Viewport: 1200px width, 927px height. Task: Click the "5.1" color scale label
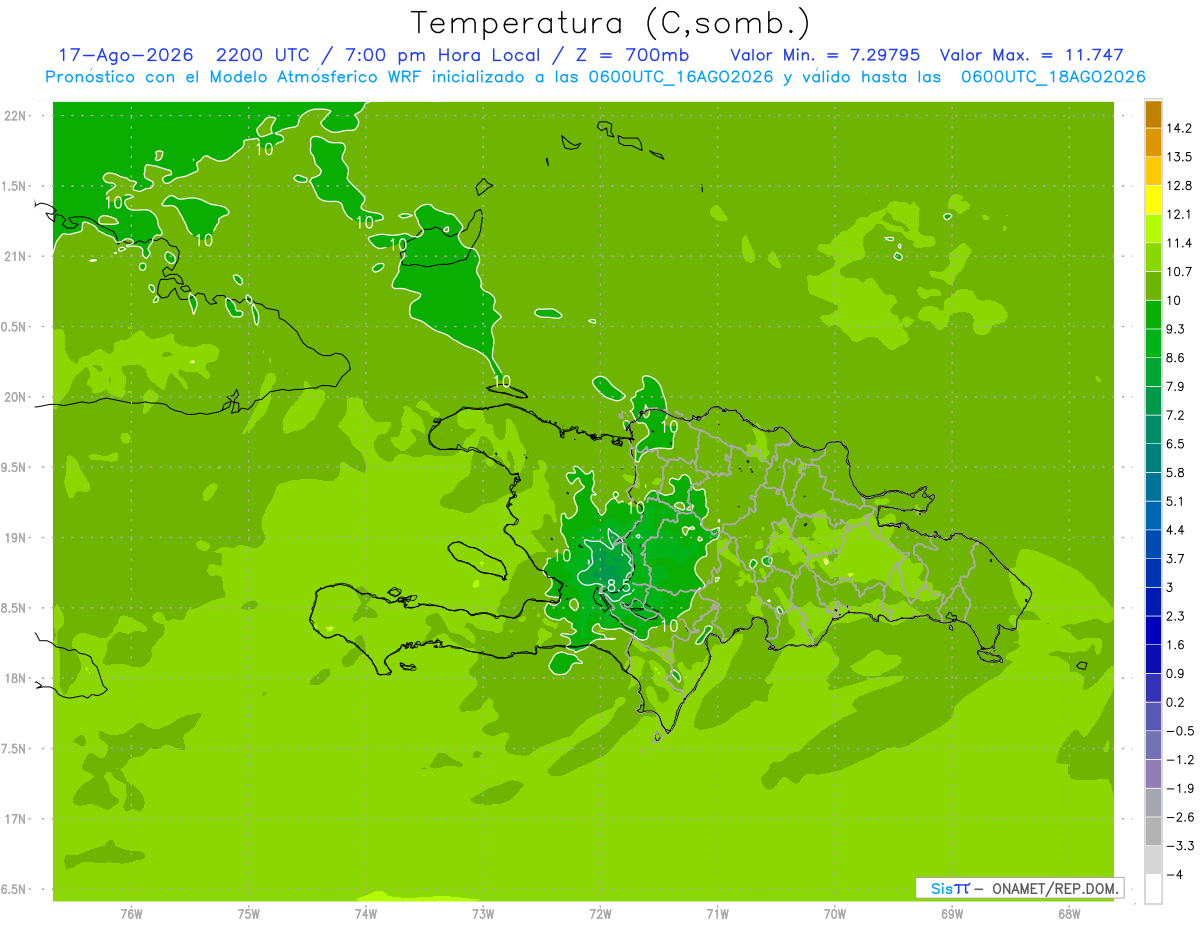[x=1176, y=501]
